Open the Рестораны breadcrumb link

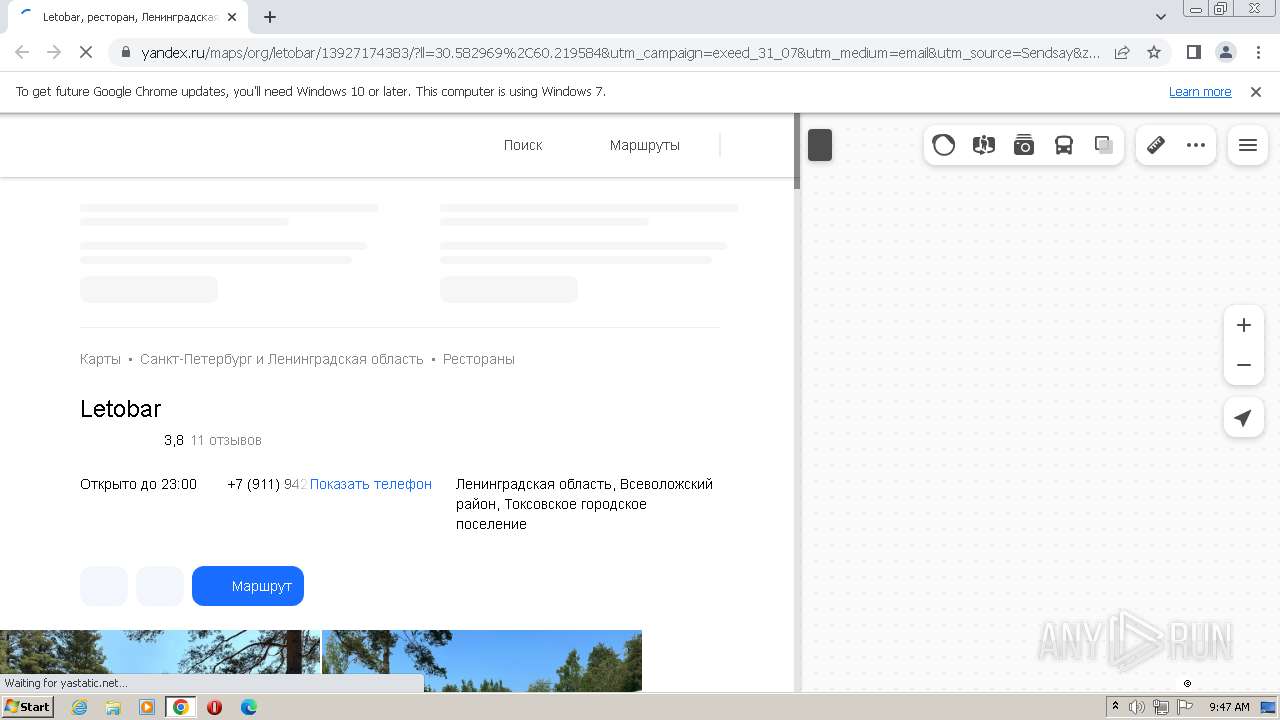pyautogui.click(x=479, y=359)
